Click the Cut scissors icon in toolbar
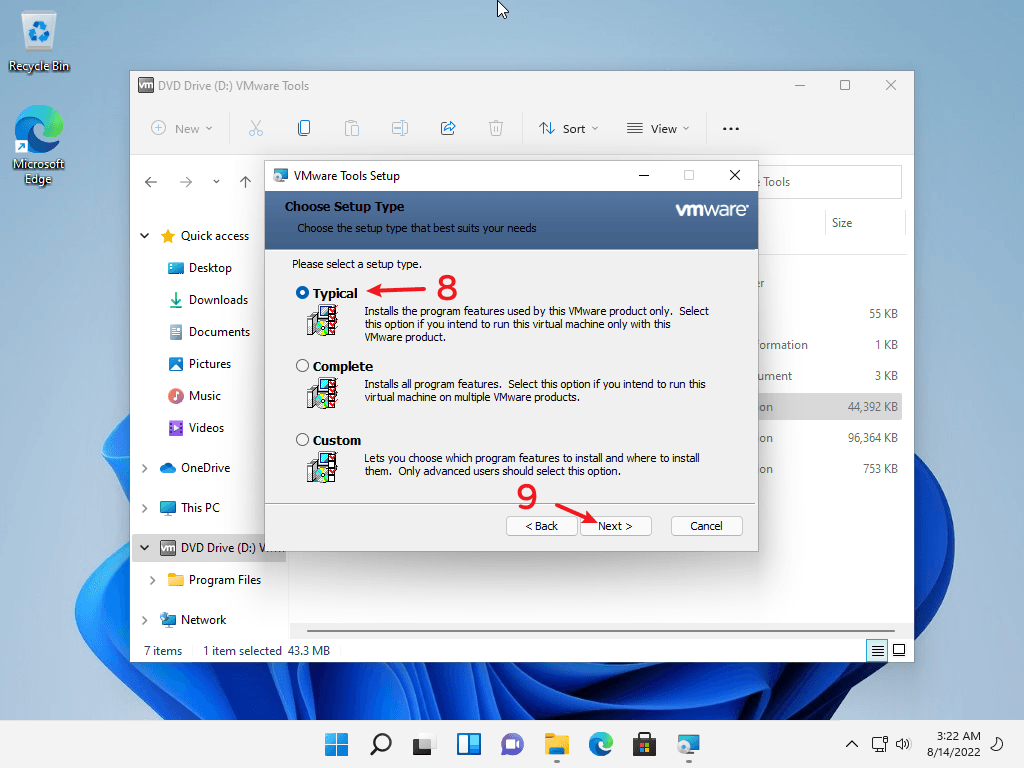The height and width of the screenshot is (768, 1024). coord(256,128)
